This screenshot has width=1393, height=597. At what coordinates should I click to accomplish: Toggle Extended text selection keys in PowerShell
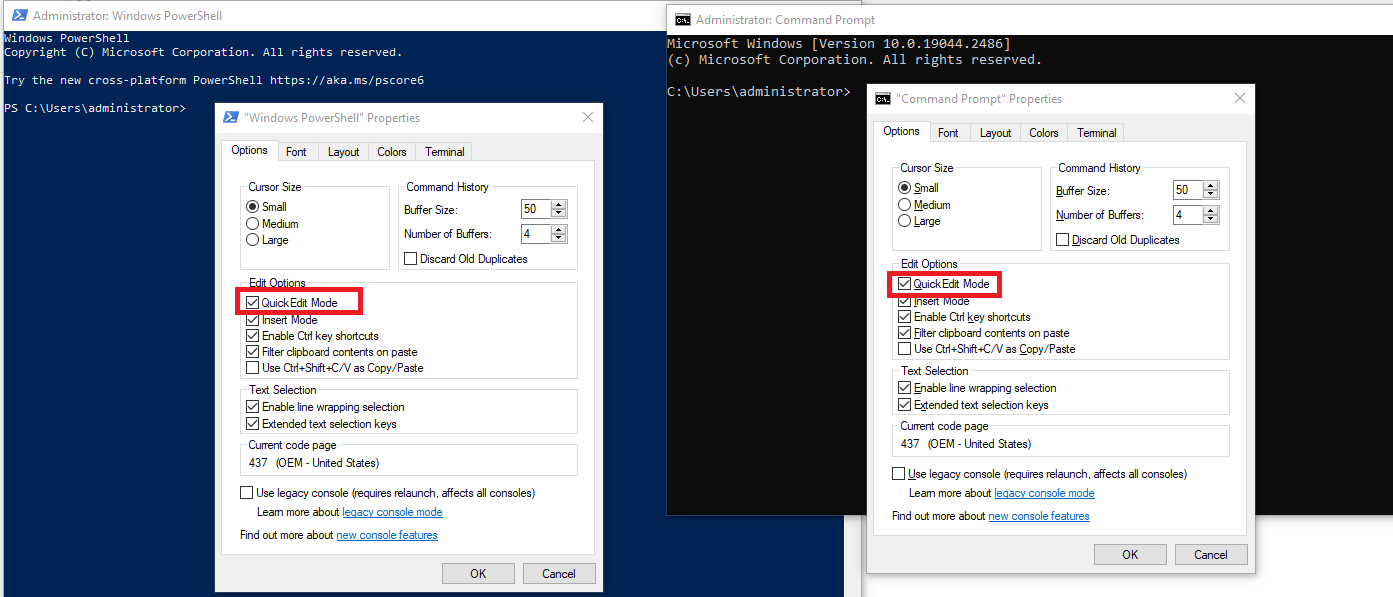click(x=253, y=424)
